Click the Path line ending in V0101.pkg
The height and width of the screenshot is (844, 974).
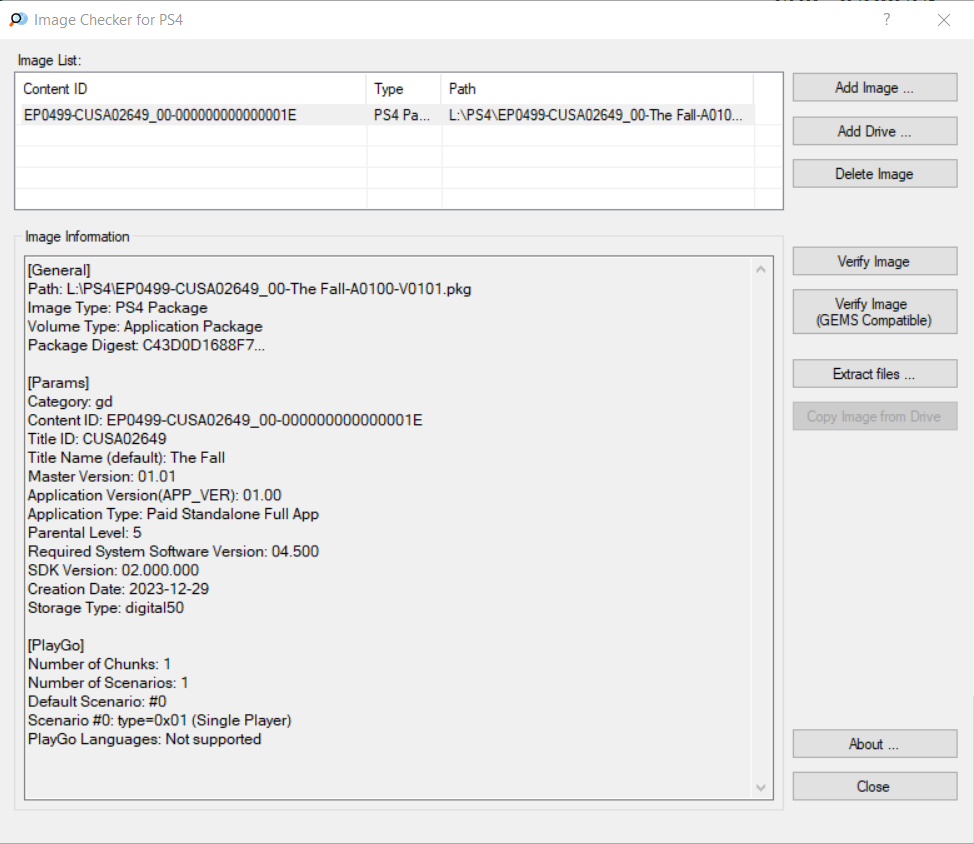tap(250, 289)
